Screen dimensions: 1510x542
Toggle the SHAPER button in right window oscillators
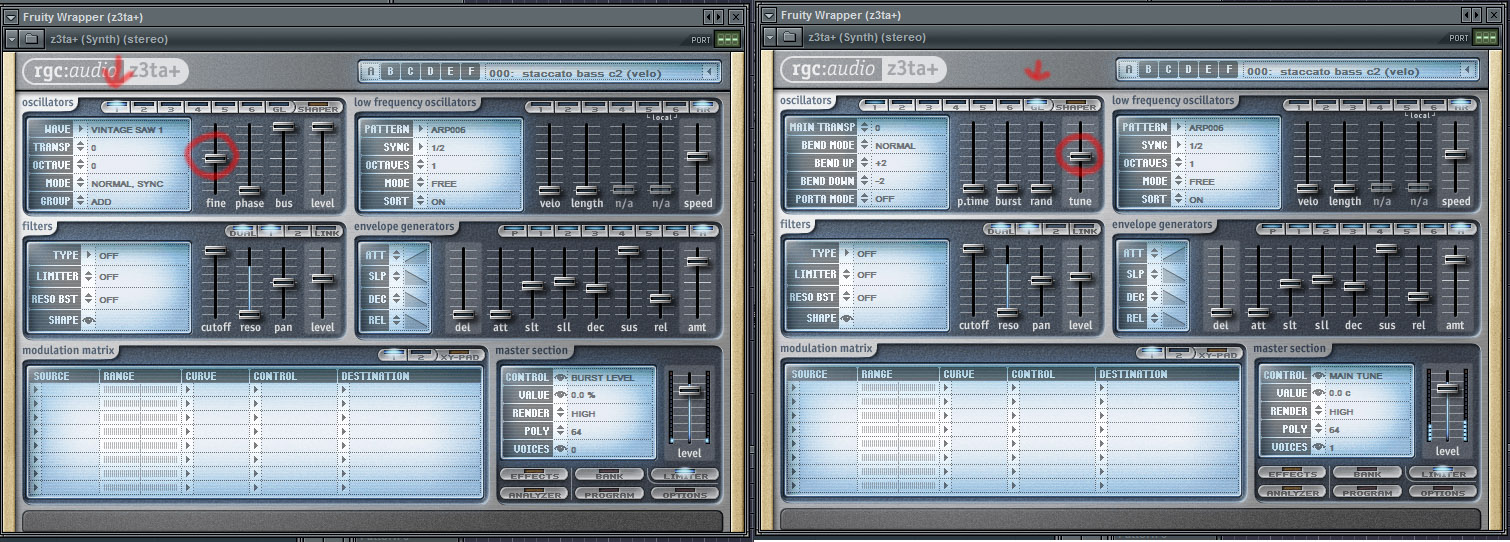pos(1076,106)
